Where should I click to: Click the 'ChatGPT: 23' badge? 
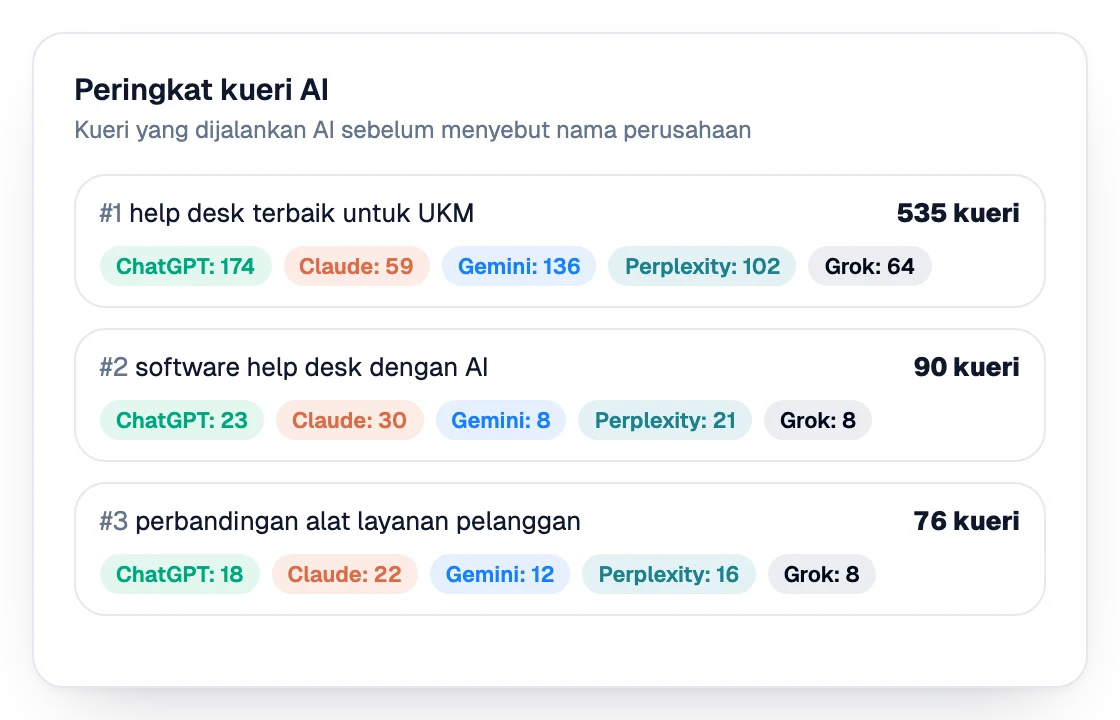[x=182, y=420]
